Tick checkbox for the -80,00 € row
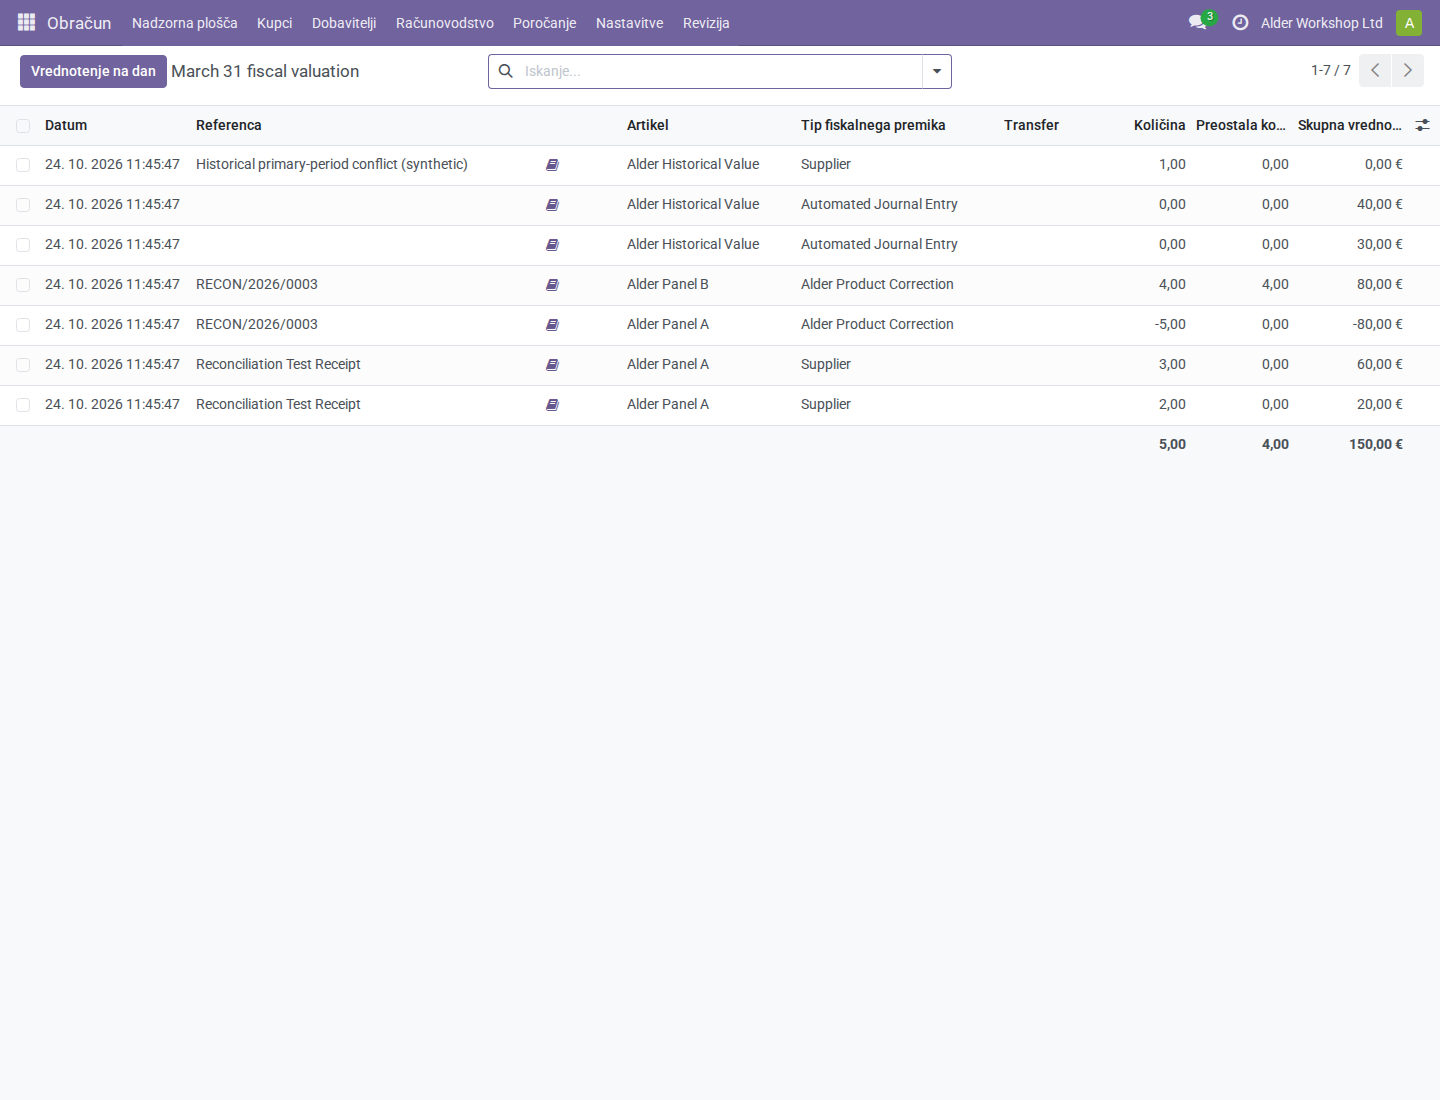 click(23, 325)
